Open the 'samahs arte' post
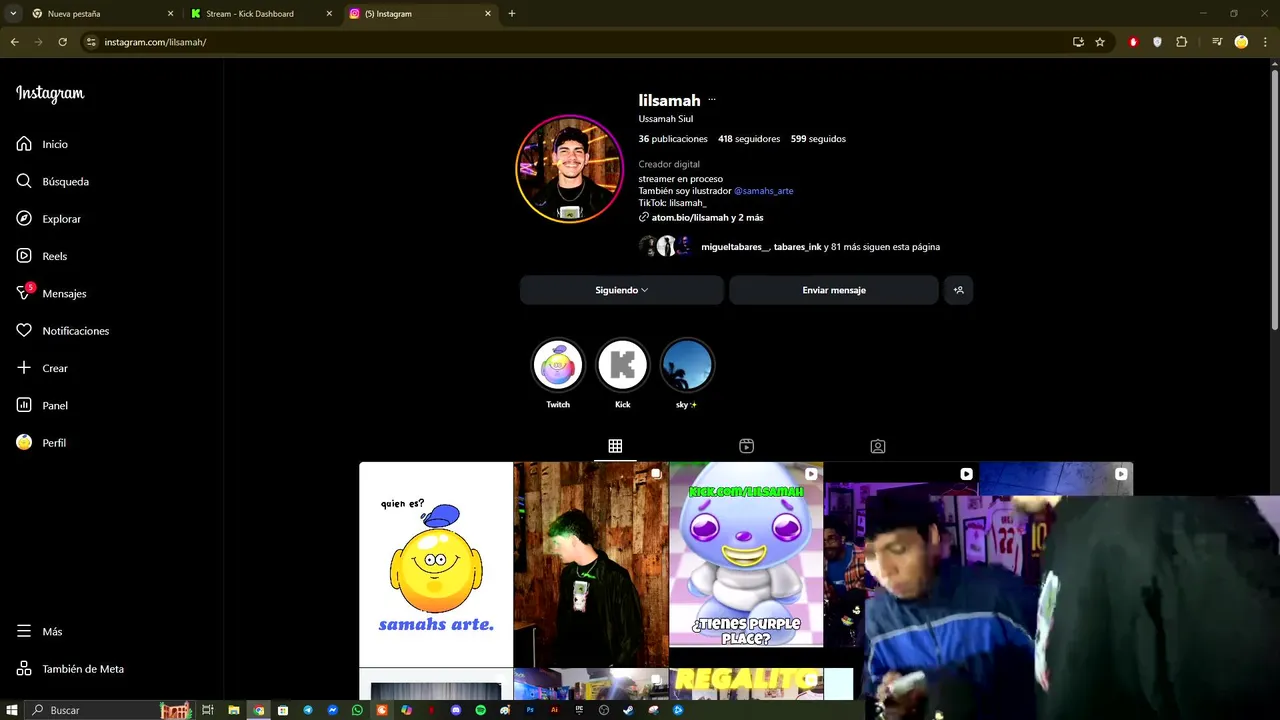 436,564
